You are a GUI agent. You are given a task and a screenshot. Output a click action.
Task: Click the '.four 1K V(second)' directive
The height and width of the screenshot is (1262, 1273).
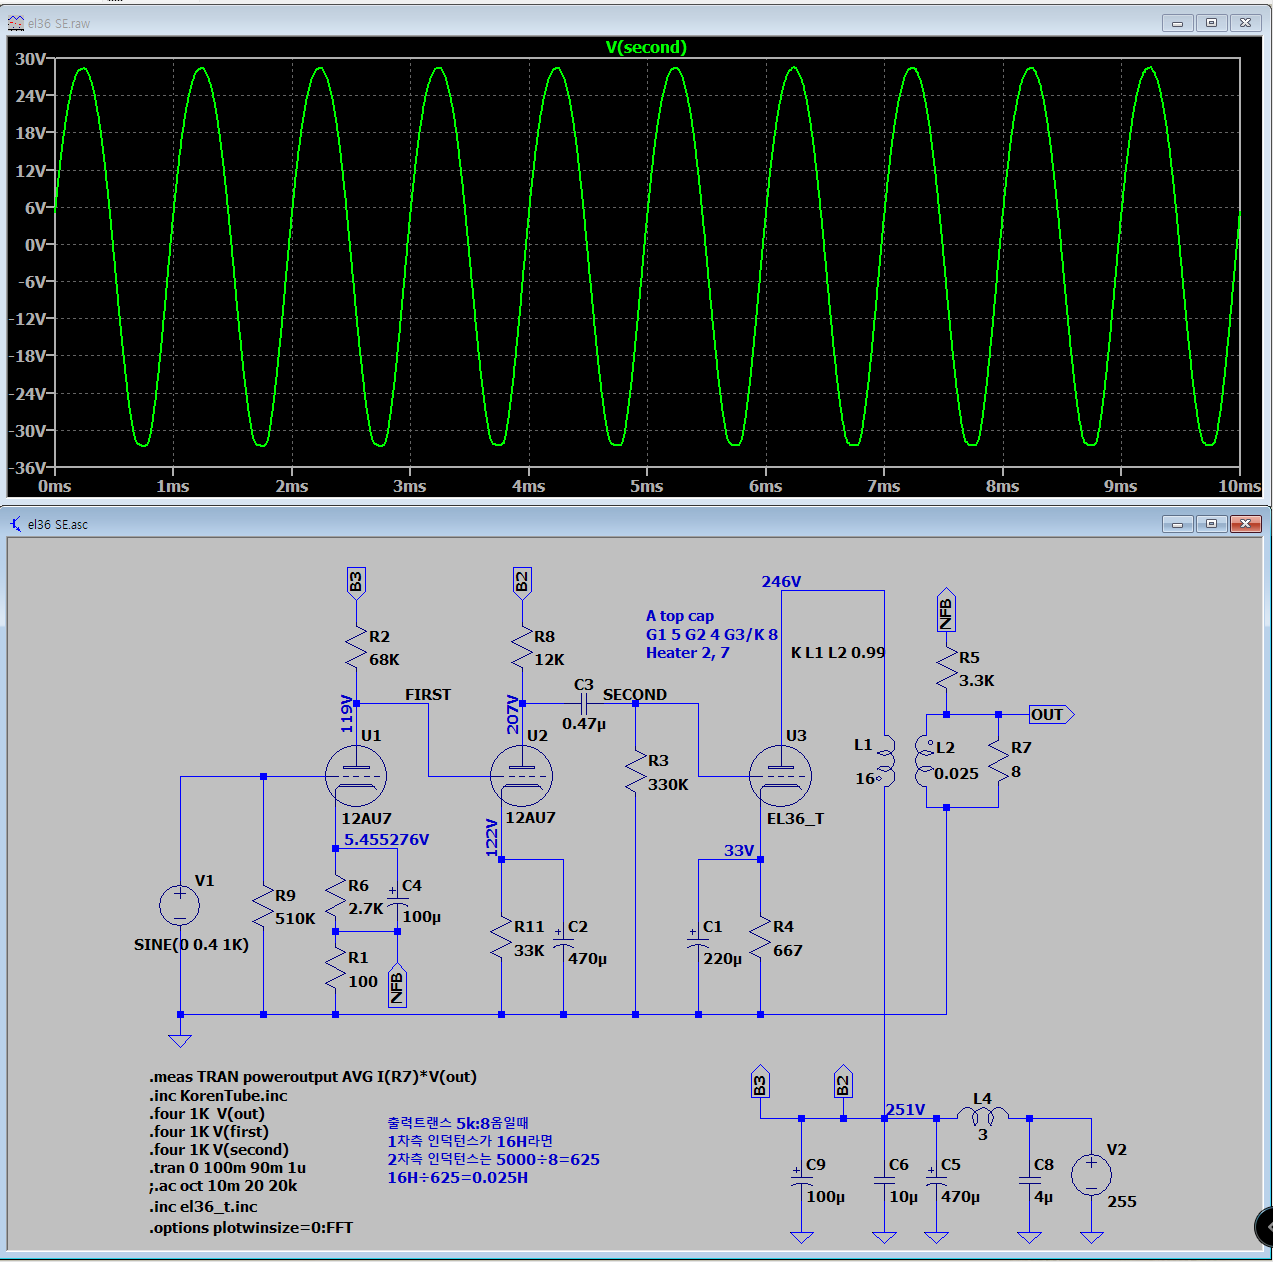219,1149
